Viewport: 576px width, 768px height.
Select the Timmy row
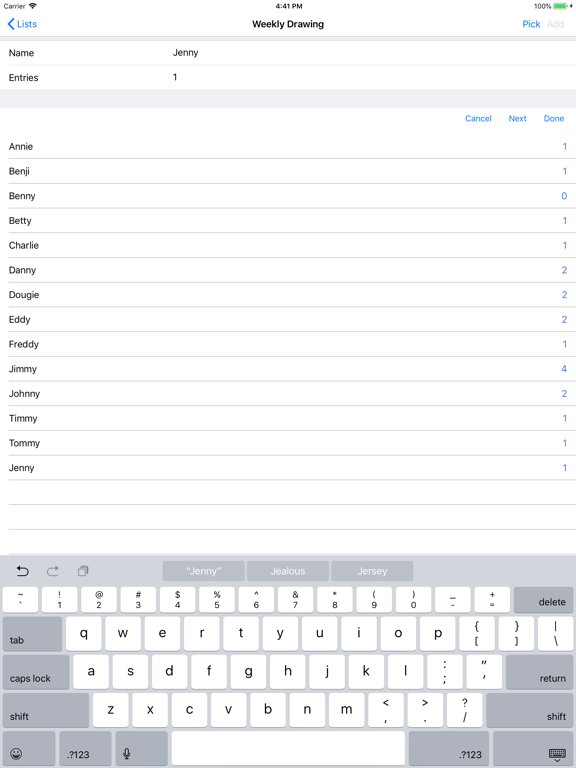[288, 419]
